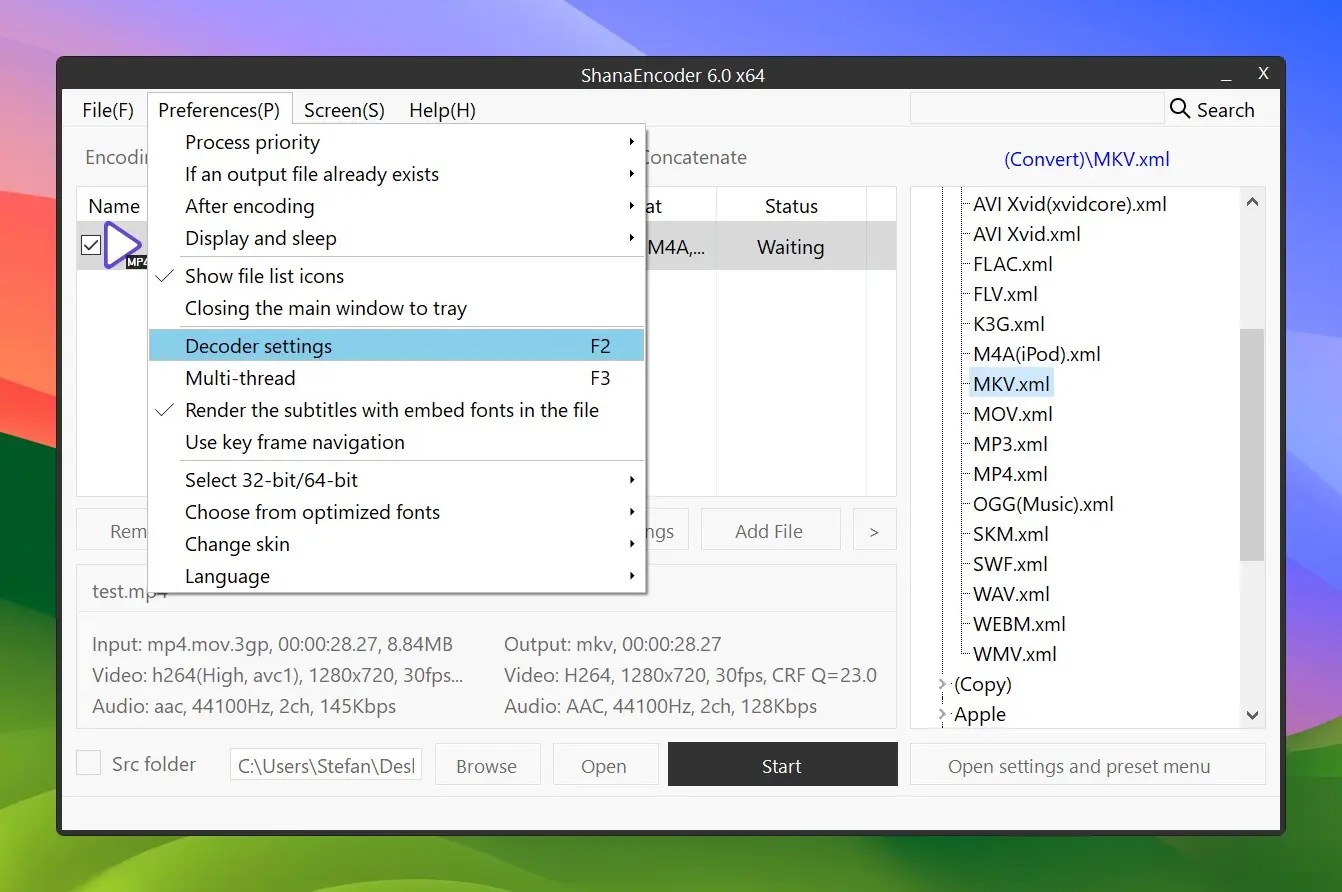Expand the Apple preset folder
Screen dimensions: 1342x892
click(x=942, y=714)
